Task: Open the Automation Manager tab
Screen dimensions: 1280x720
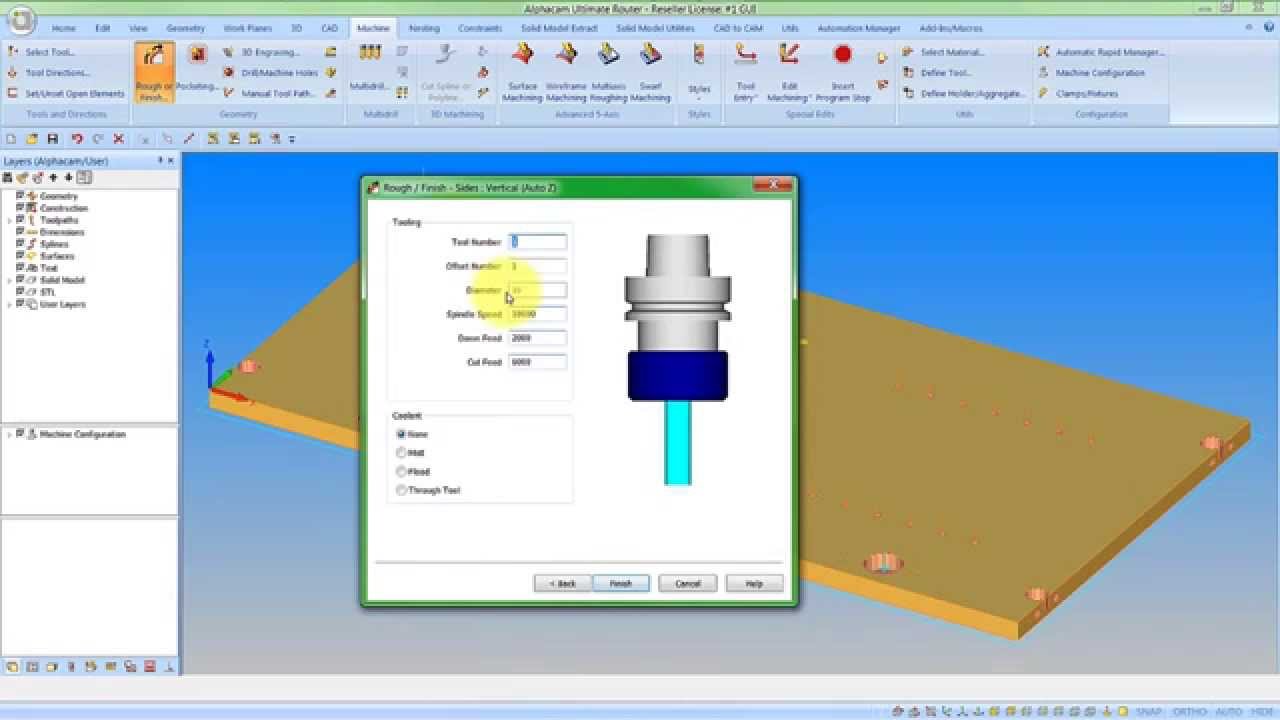Action: point(858,28)
